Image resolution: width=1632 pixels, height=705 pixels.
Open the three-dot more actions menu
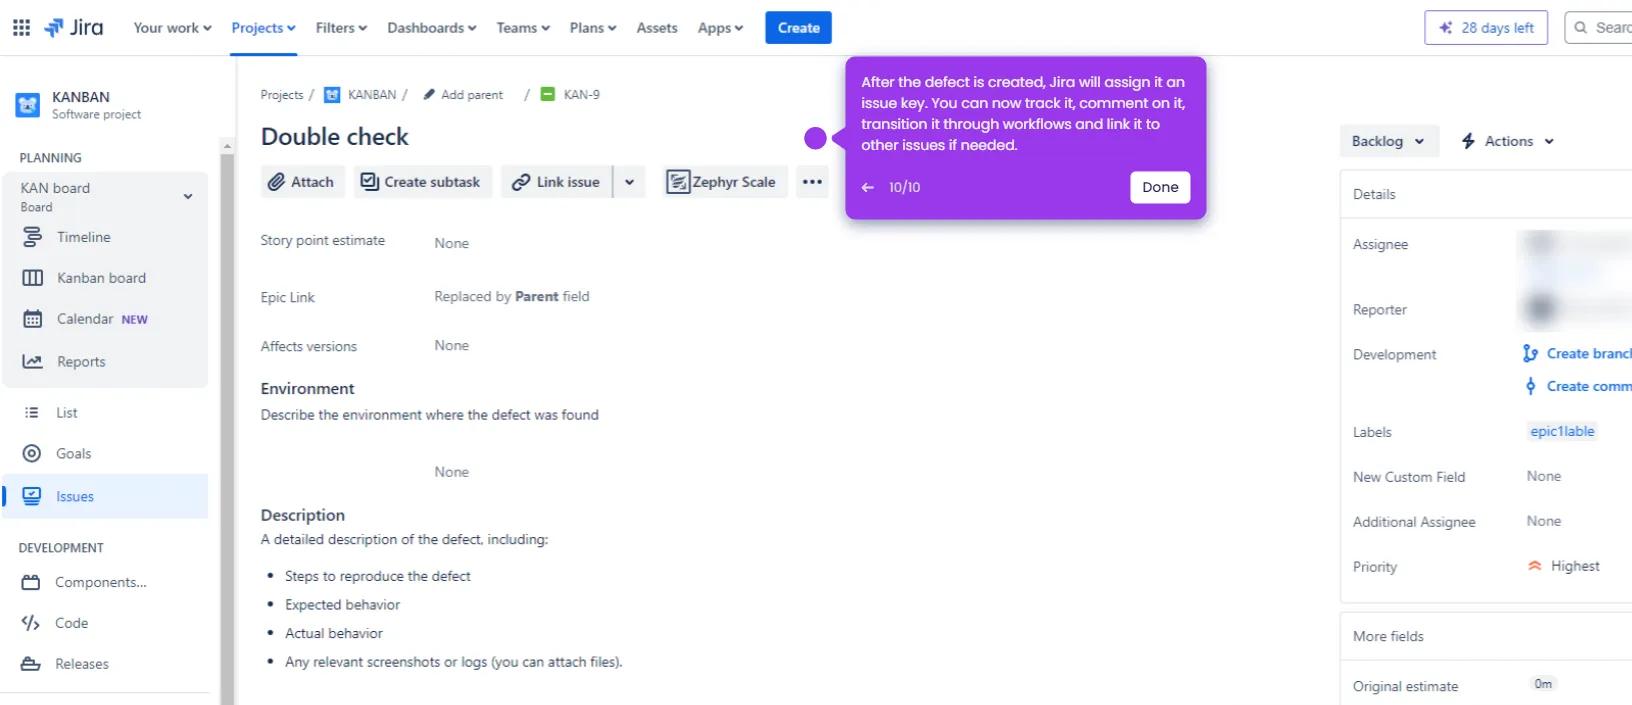tap(812, 182)
